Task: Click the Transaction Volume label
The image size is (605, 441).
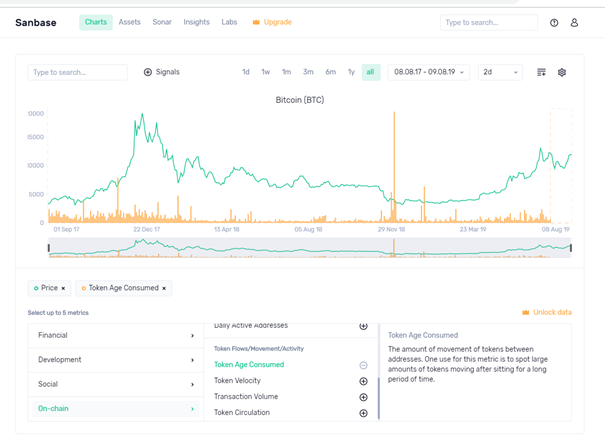Action: coord(246,397)
